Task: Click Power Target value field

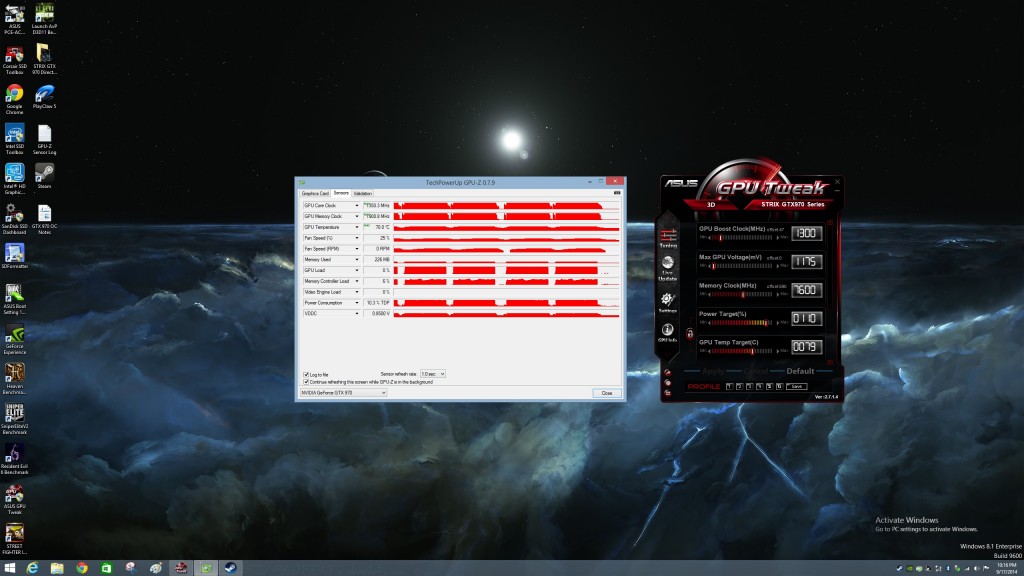Action: point(807,319)
